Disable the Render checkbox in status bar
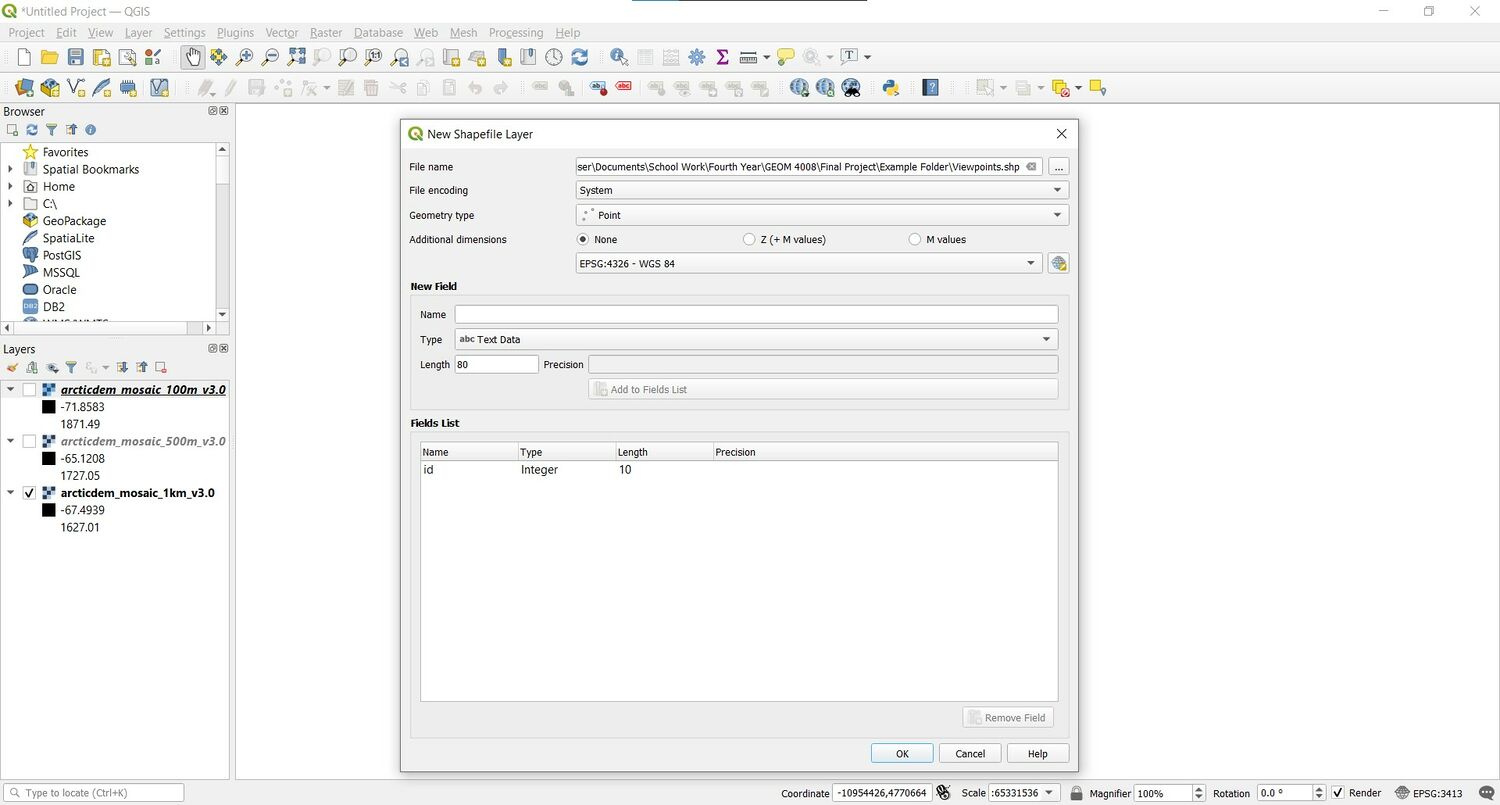 1338,792
